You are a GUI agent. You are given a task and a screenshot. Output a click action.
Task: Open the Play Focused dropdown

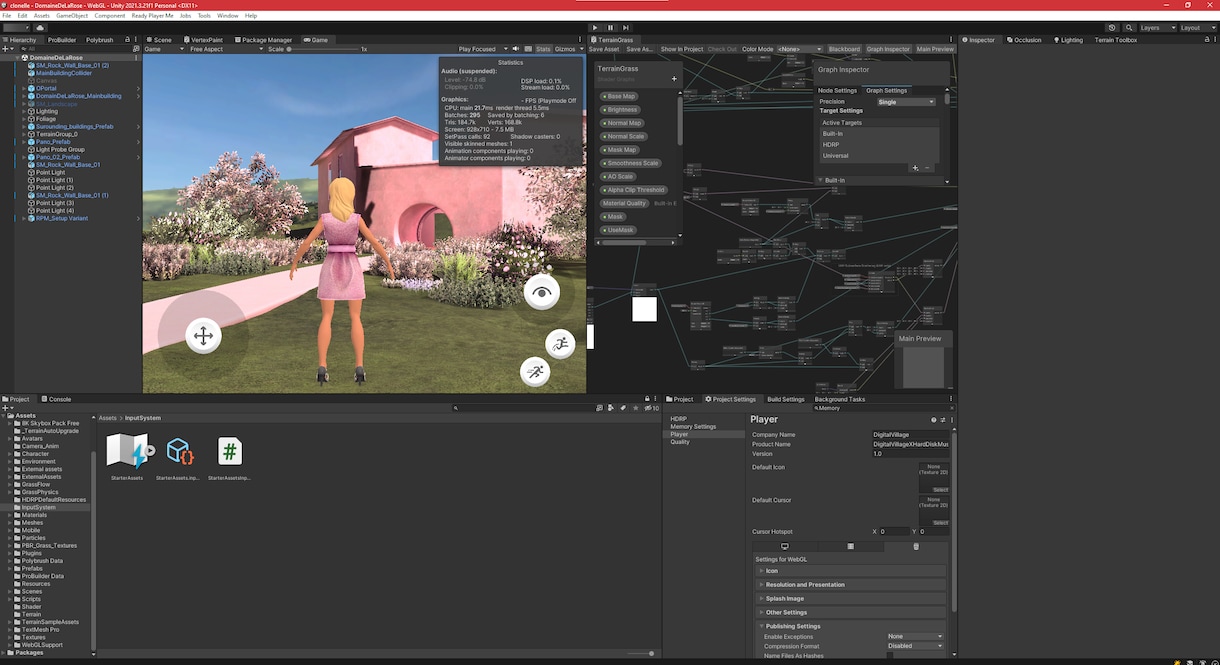[482, 49]
